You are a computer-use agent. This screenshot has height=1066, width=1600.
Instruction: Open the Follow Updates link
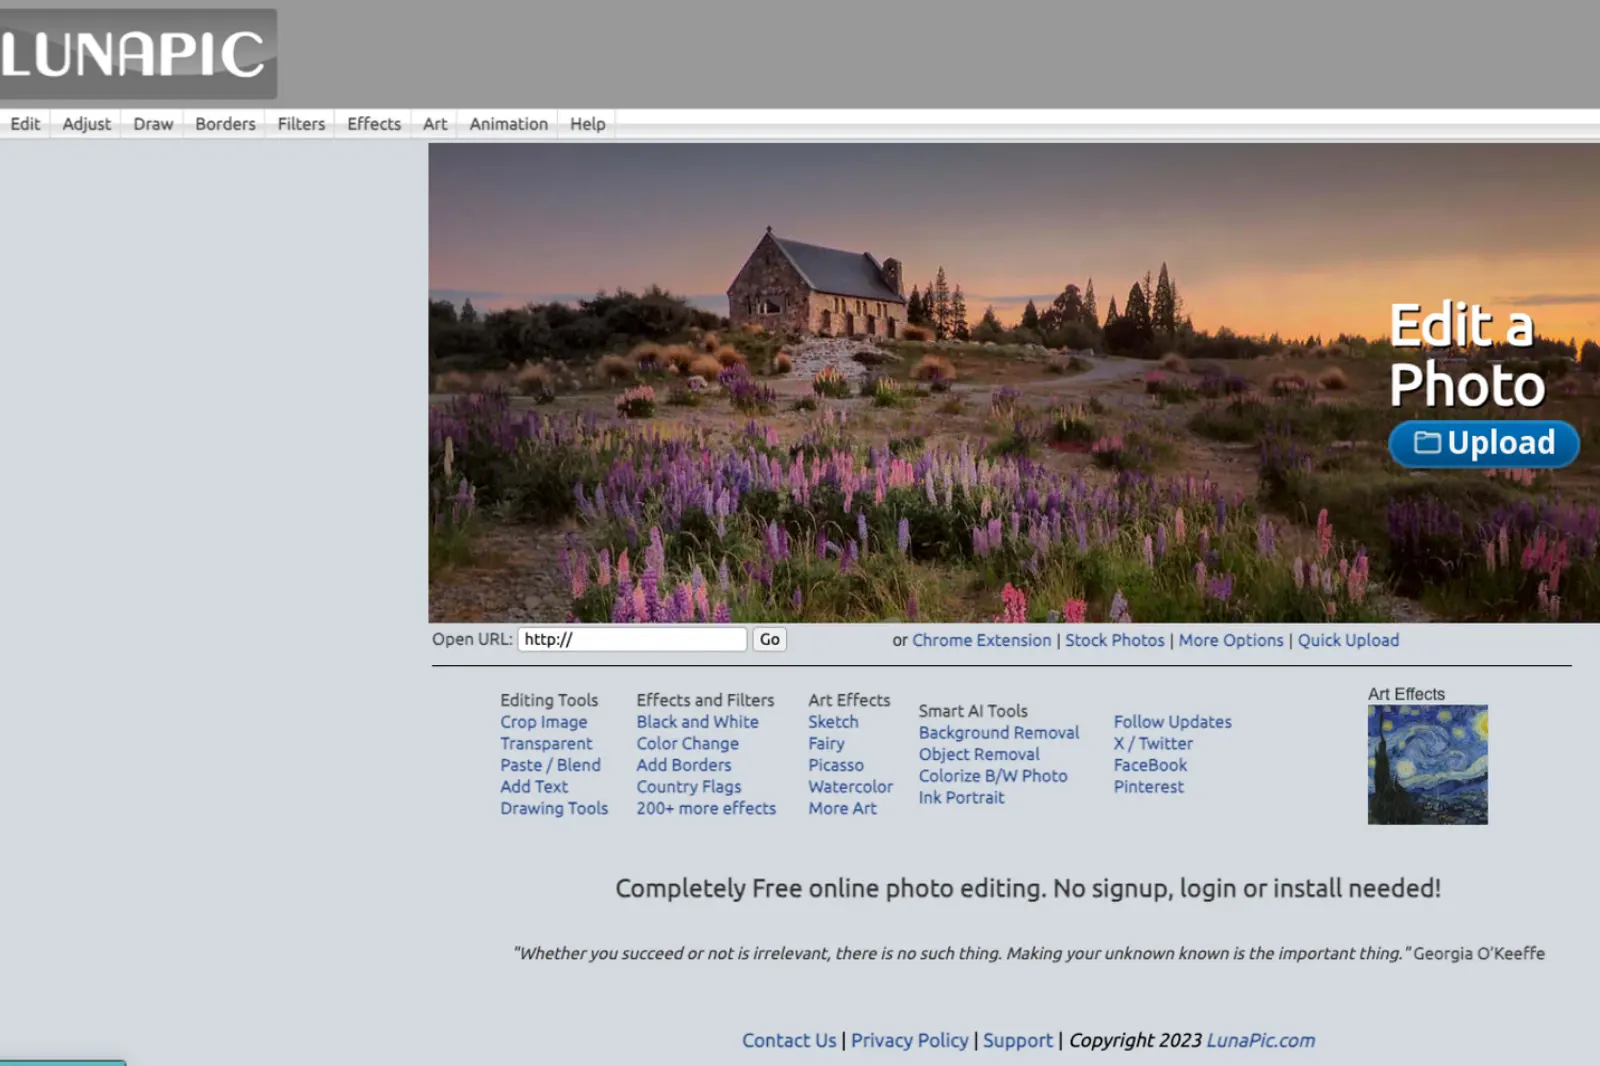1173,722
